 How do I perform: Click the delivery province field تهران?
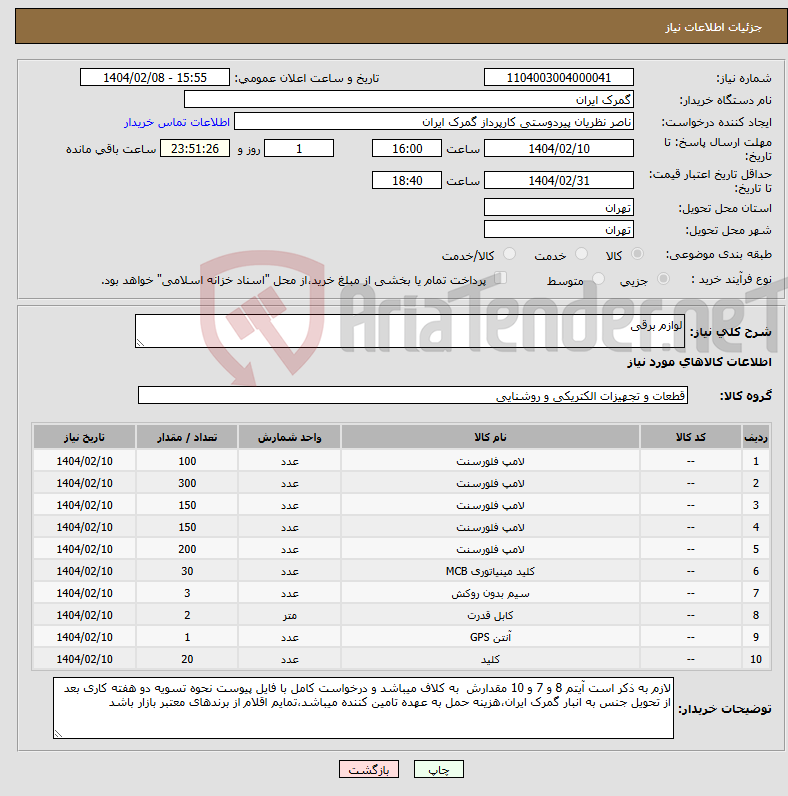(x=559, y=208)
